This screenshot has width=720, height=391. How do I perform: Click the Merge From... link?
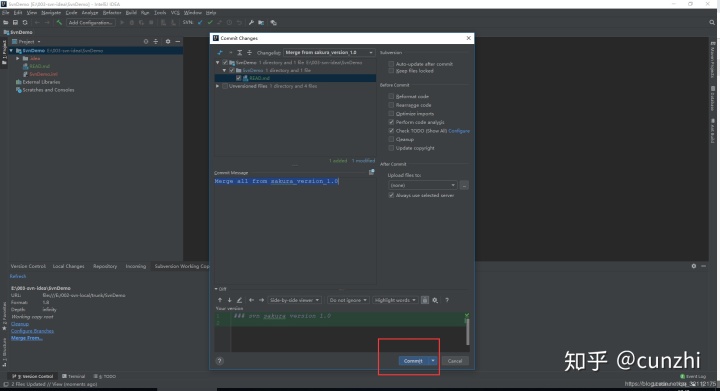pos(27,338)
